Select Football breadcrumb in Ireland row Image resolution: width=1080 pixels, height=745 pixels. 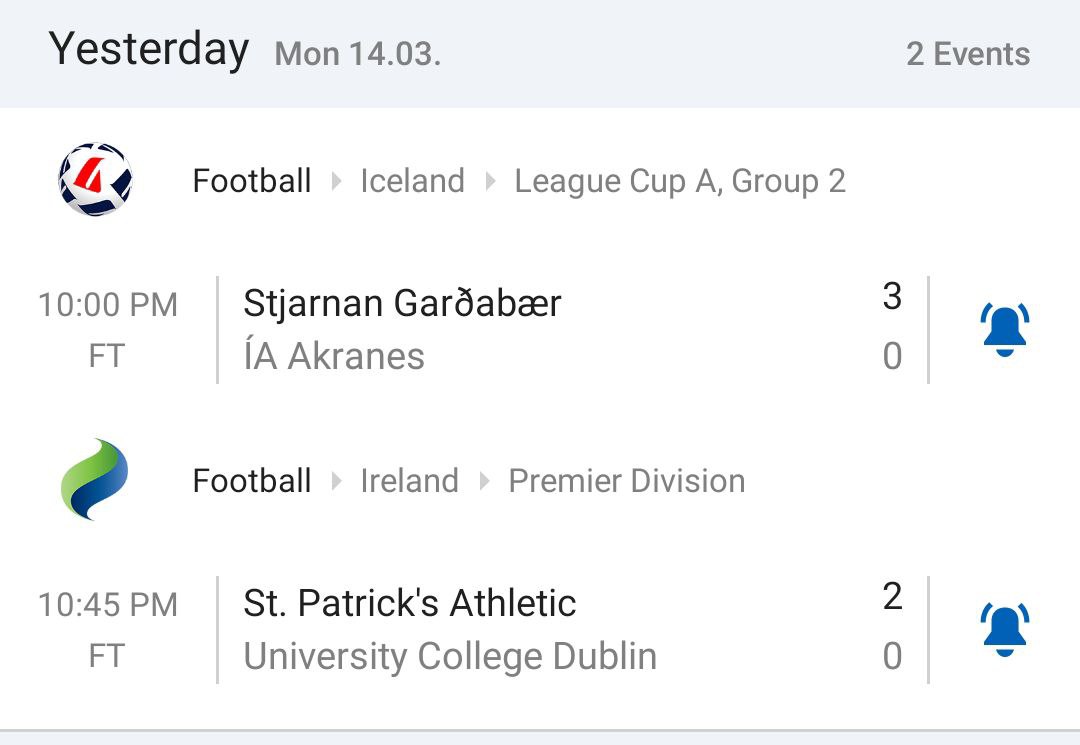(252, 481)
